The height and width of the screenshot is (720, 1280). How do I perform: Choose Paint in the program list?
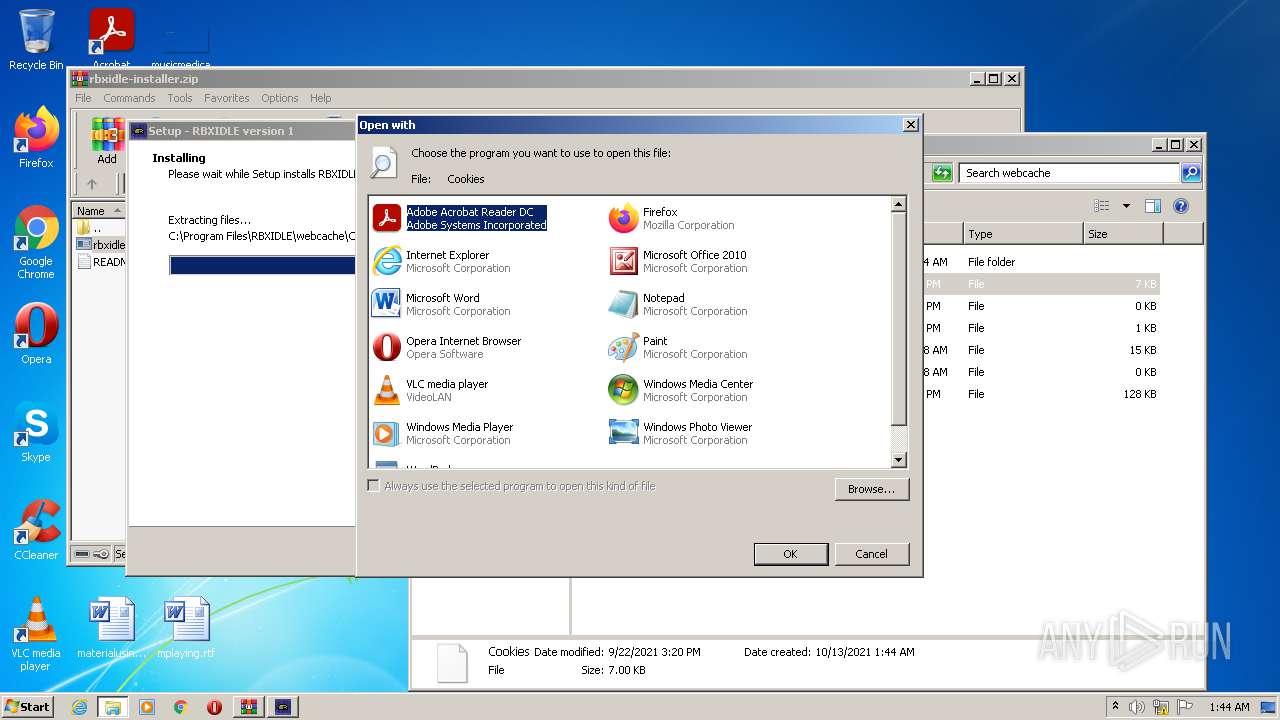pos(679,347)
